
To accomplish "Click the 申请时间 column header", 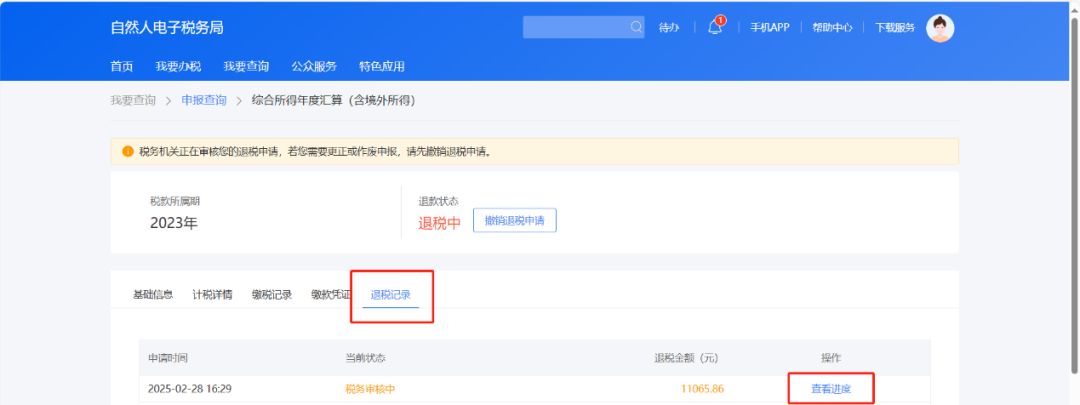I will point(168,358).
